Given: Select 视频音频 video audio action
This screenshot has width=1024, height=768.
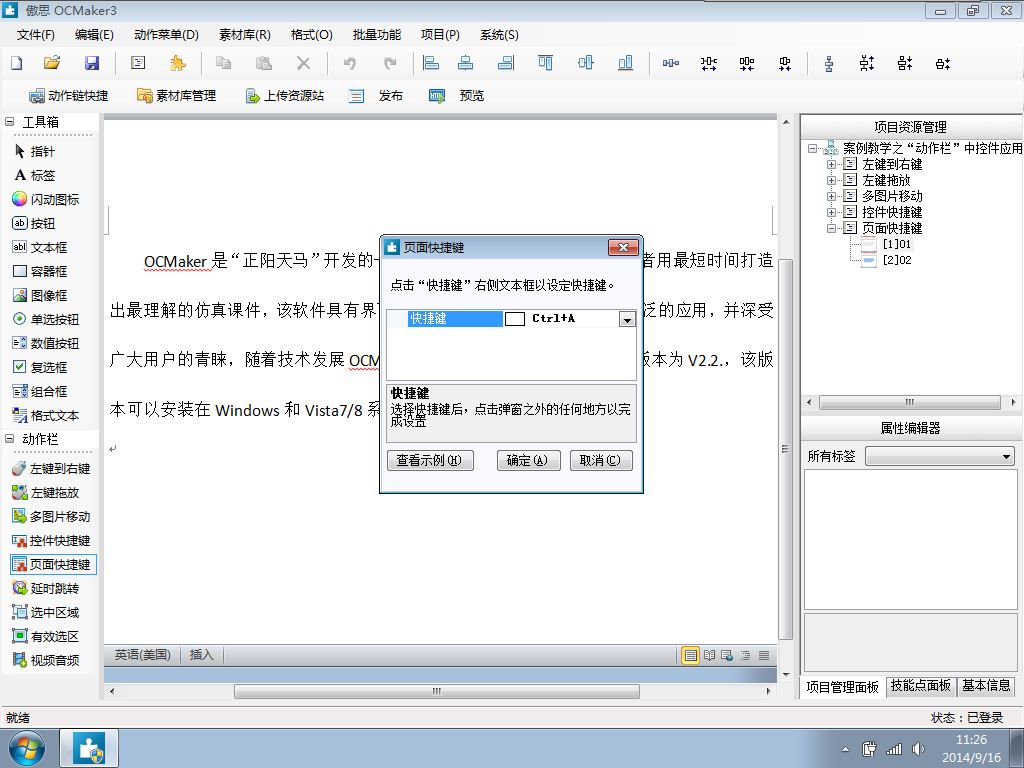Looking at the screenshot, I should [x=46, y=660].
